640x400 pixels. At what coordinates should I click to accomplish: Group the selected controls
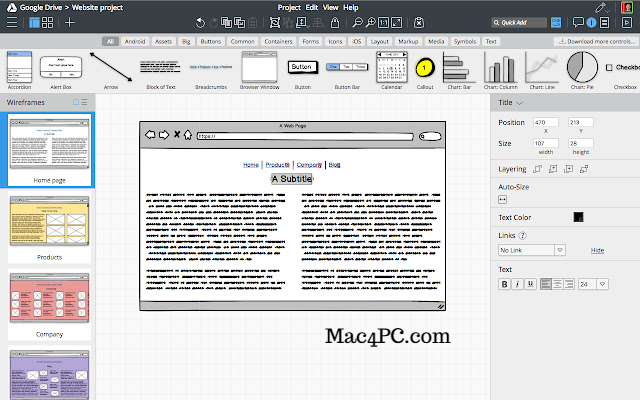(275, 22)
